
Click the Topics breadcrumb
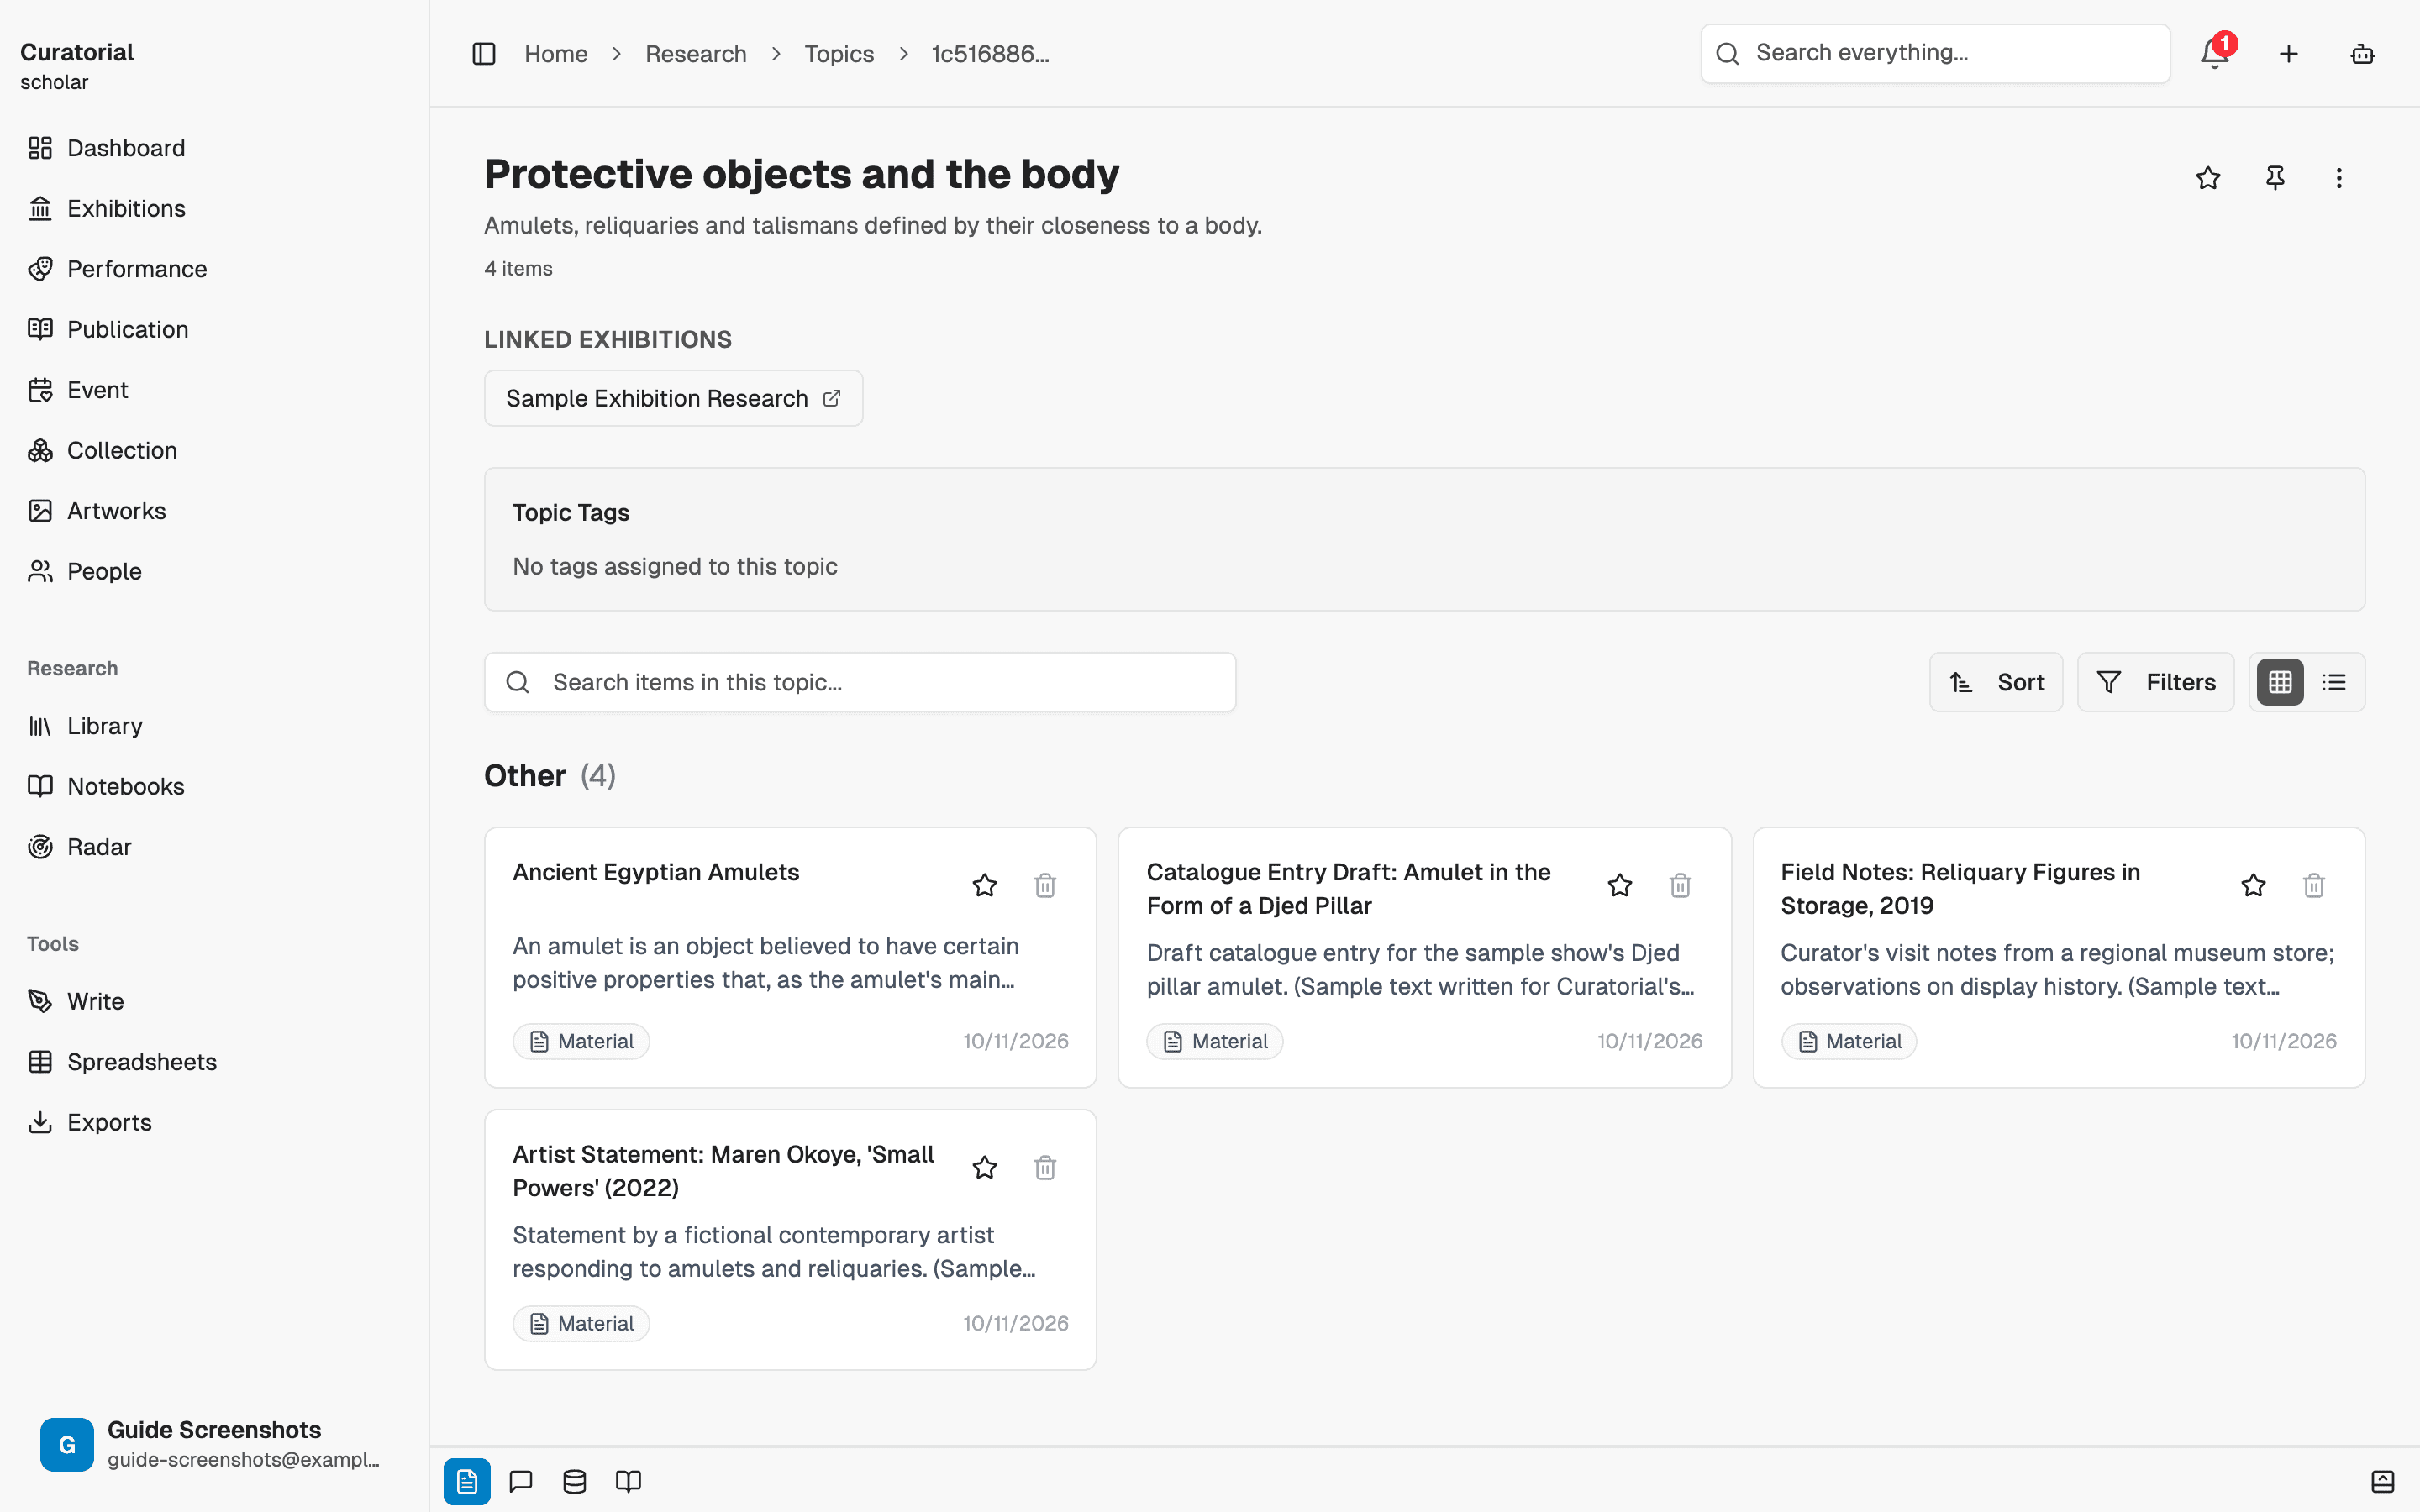pos(839,54)
